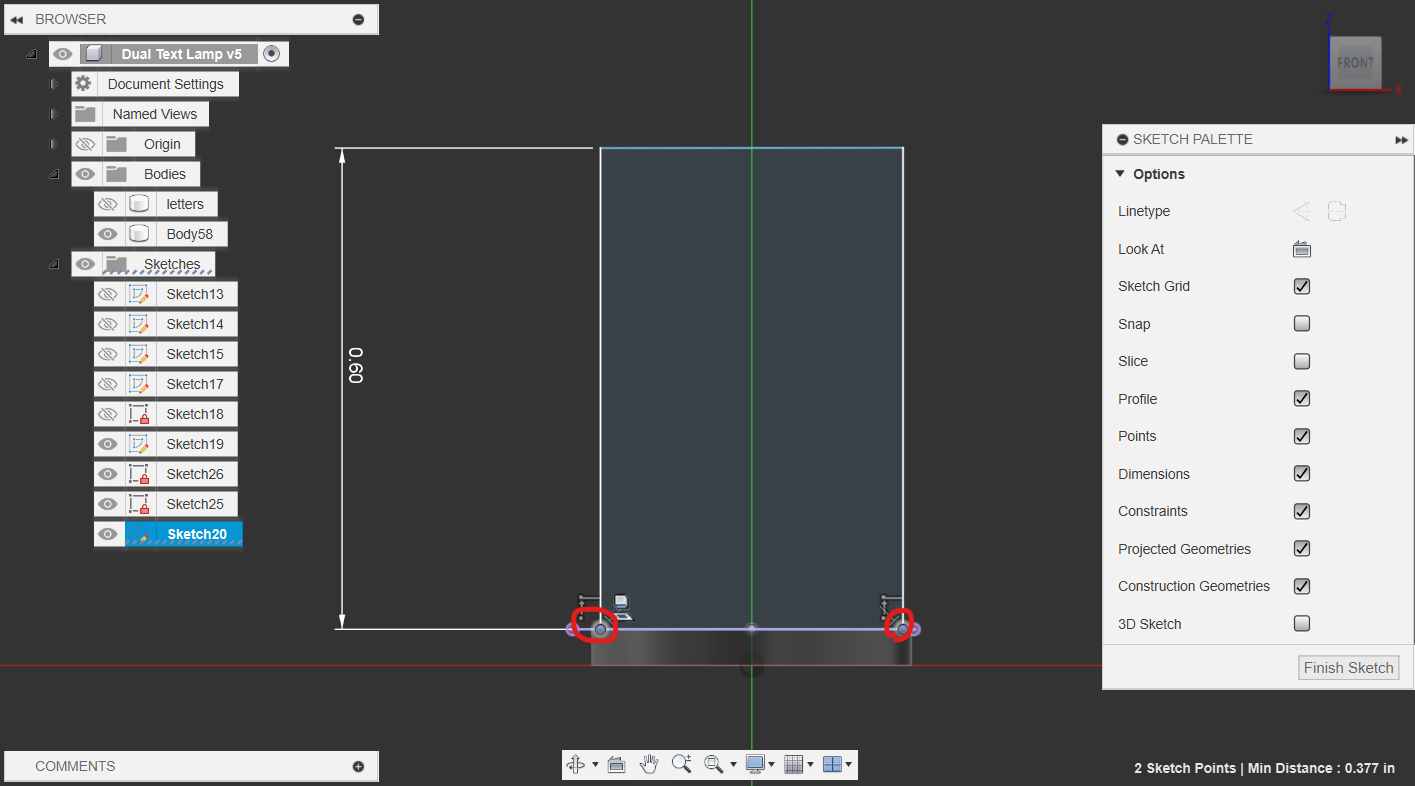Click the plus icon on Comments panel
1415x786 pixels.
pos(358,767)
